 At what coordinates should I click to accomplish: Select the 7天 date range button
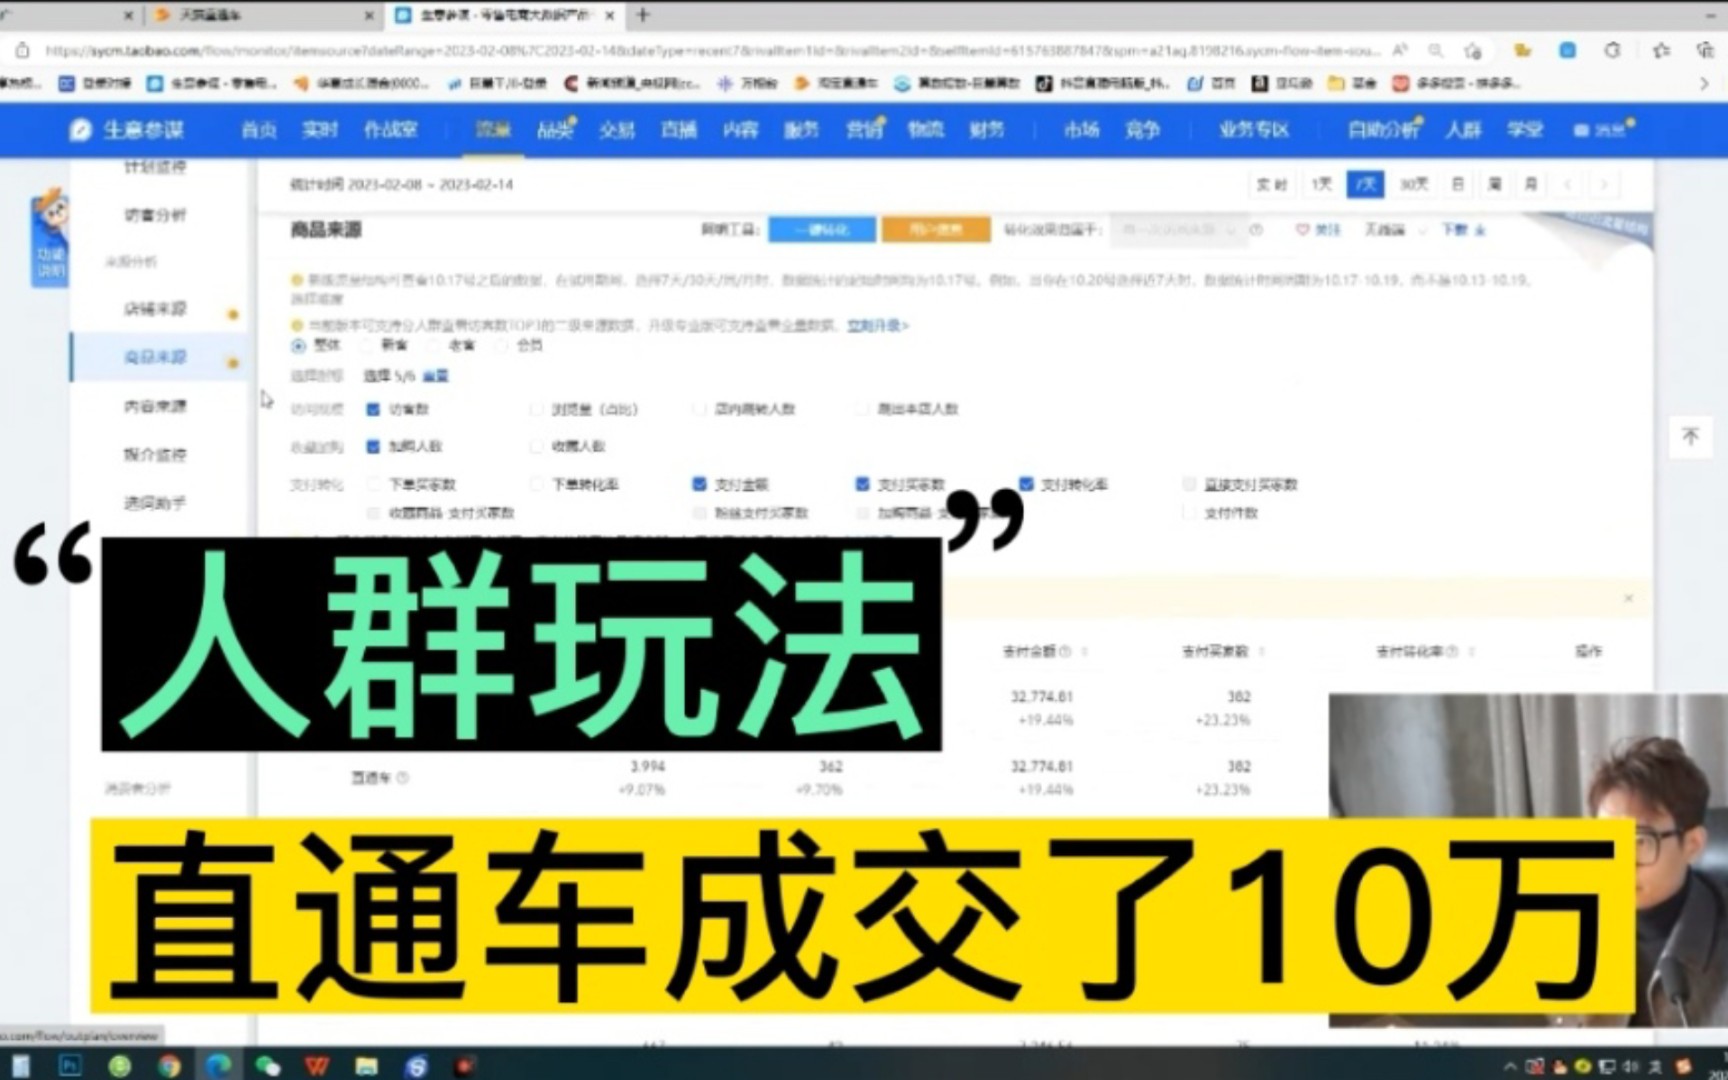pos(1365,184)
